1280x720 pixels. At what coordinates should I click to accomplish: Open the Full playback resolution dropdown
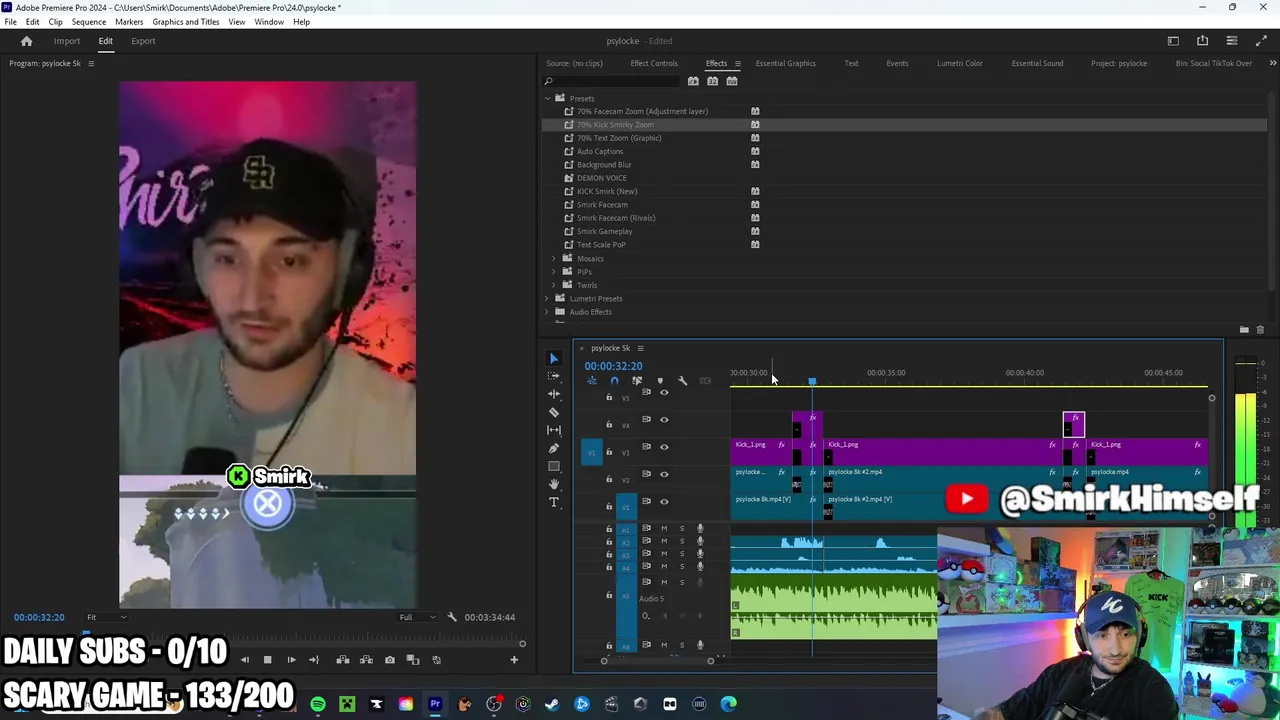coord(418,617)
